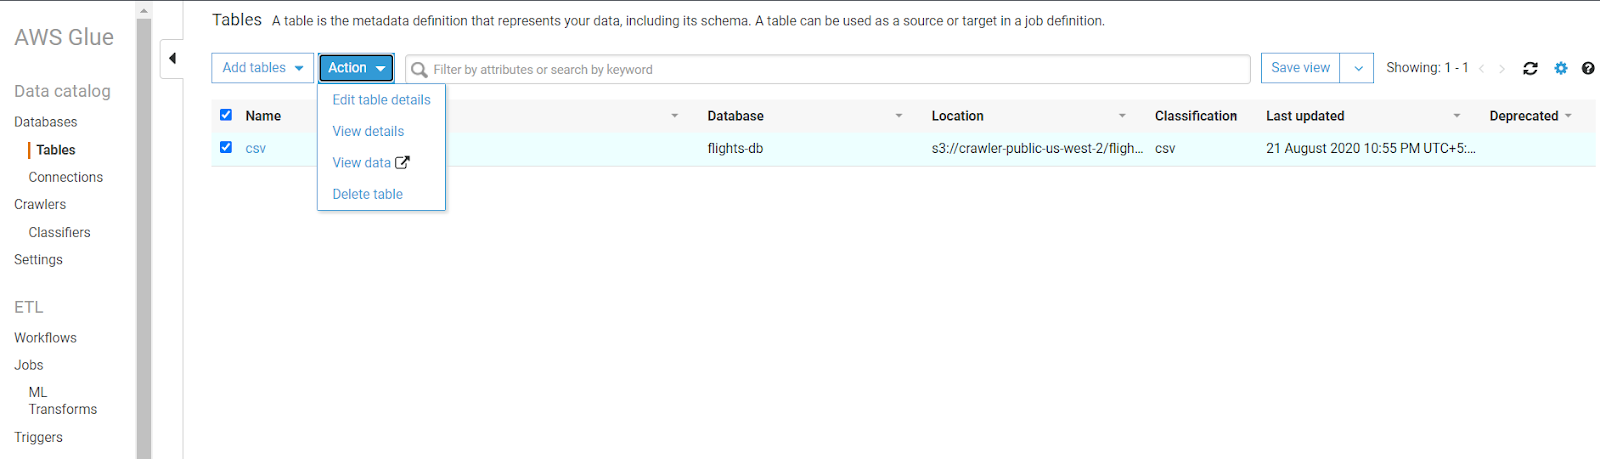Screen dimensions: 1600x459
Task: Open the Deprecated column filter arrow
Action: (x=1568, y=116)
